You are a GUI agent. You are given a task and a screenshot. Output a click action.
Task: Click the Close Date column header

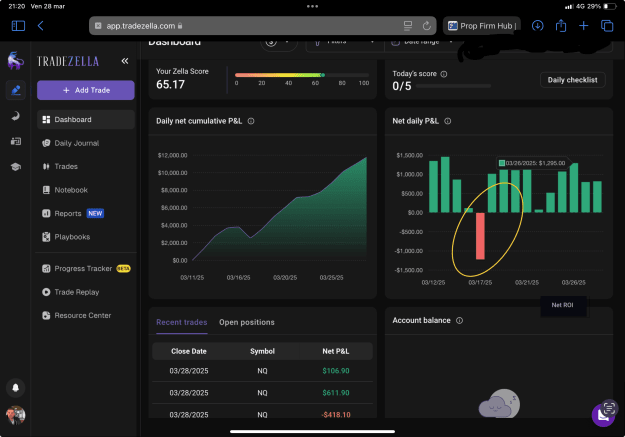pyautogui.click(x=189, y=351)
